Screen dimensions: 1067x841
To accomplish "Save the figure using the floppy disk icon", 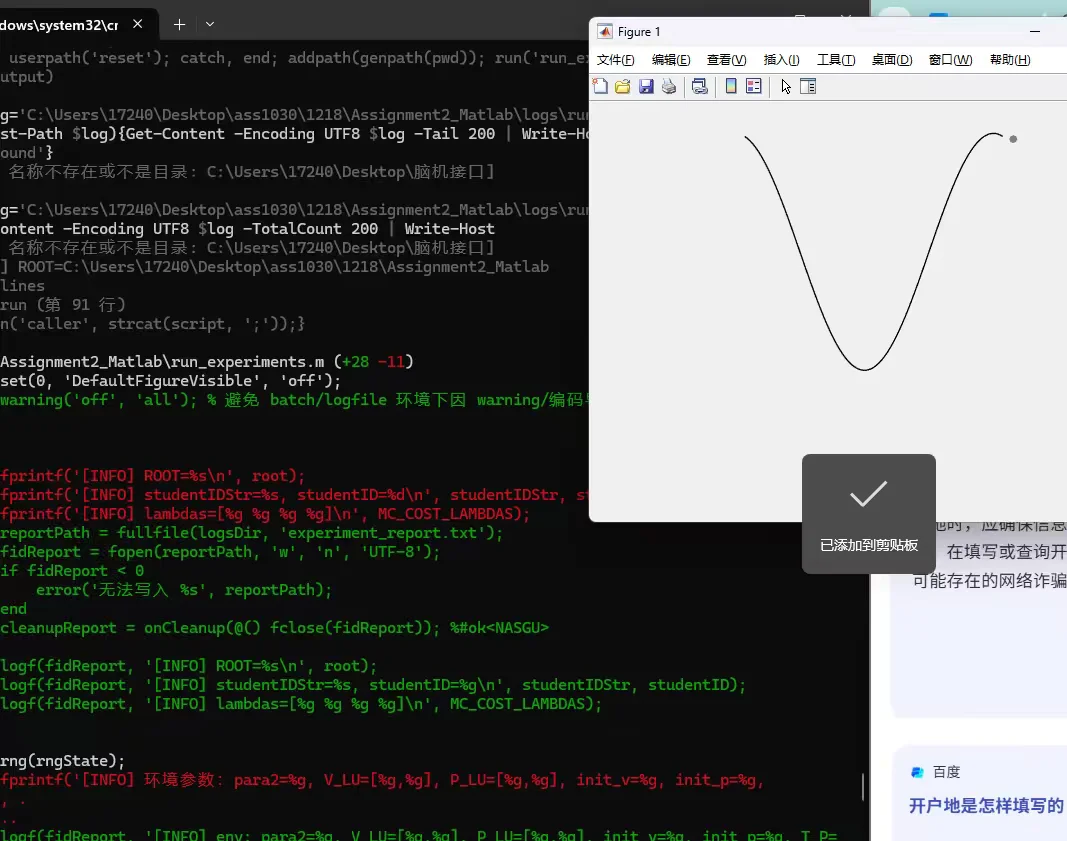I will click(x=646, y=86).
